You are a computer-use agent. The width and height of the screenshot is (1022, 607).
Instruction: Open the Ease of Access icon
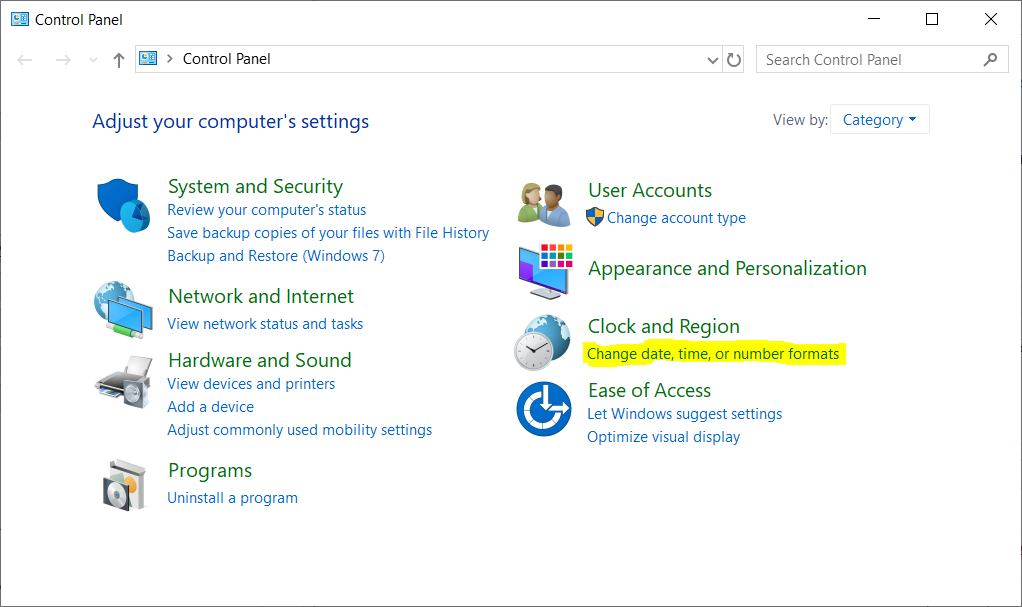[x=544, y=409]
